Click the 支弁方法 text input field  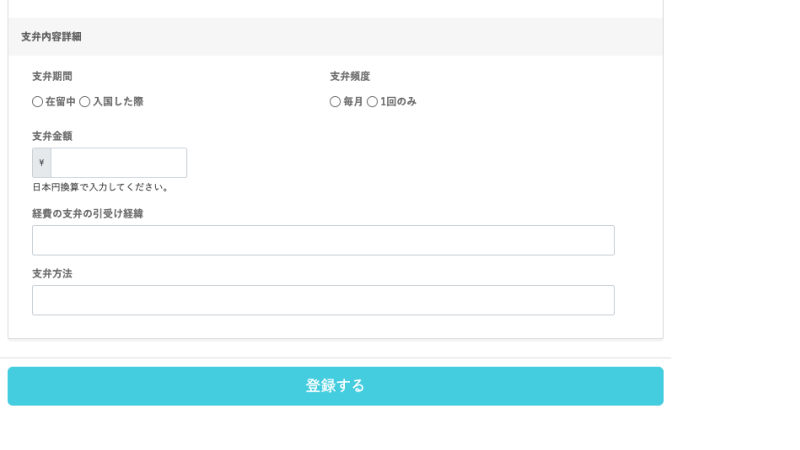click(x=323, y=300)
